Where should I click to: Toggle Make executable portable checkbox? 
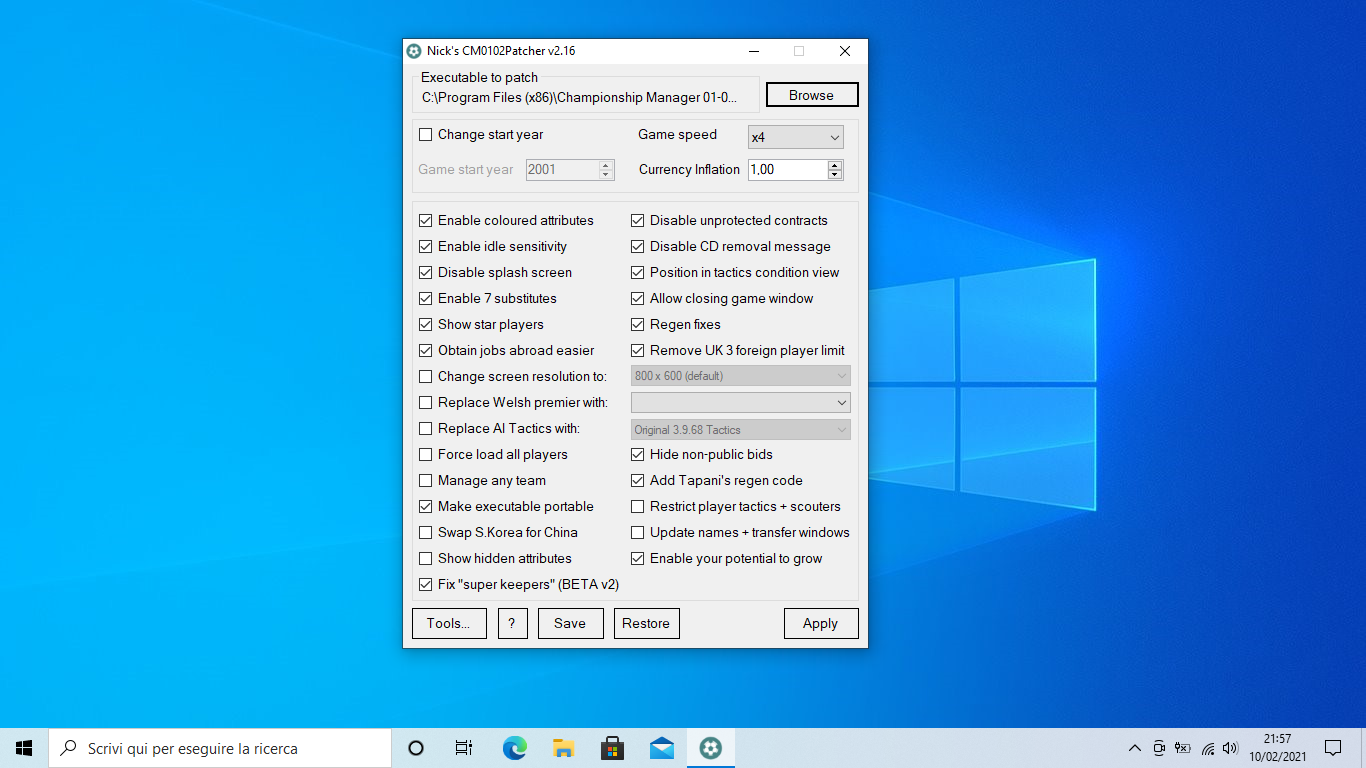tap(426, 507)
